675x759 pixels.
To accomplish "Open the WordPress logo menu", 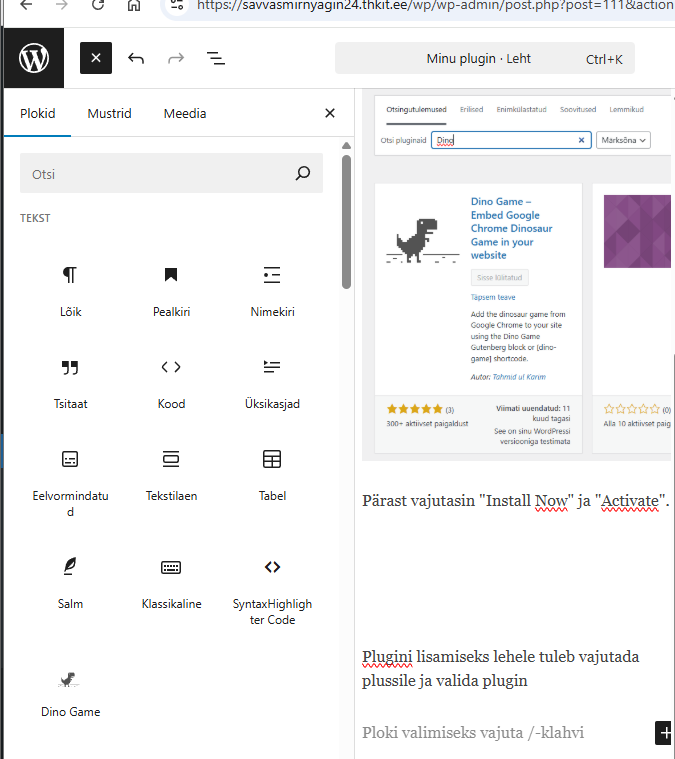I will (x=33, y=58).
